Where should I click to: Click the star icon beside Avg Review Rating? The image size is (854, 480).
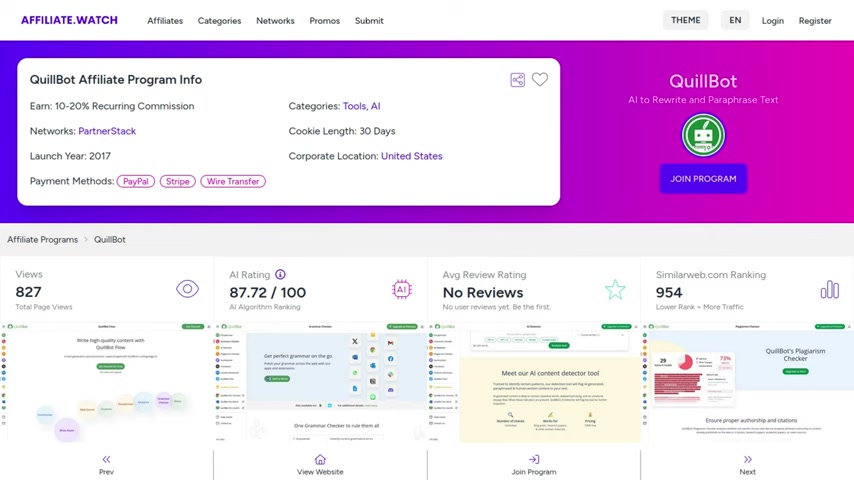615,289
